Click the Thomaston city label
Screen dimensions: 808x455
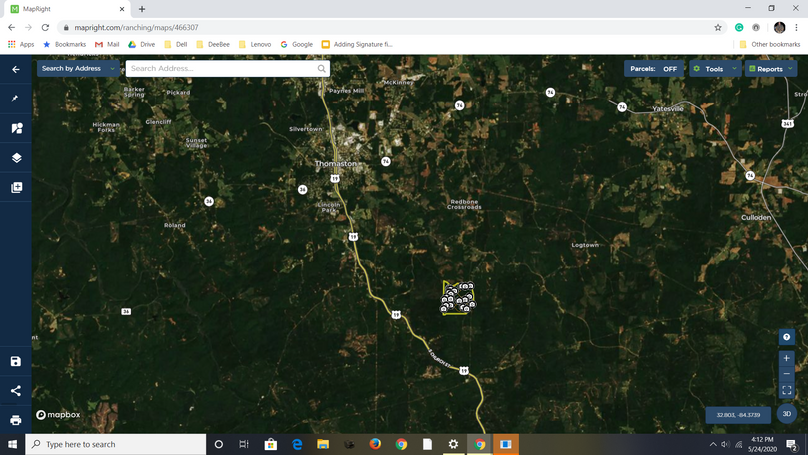pos(335,163)
